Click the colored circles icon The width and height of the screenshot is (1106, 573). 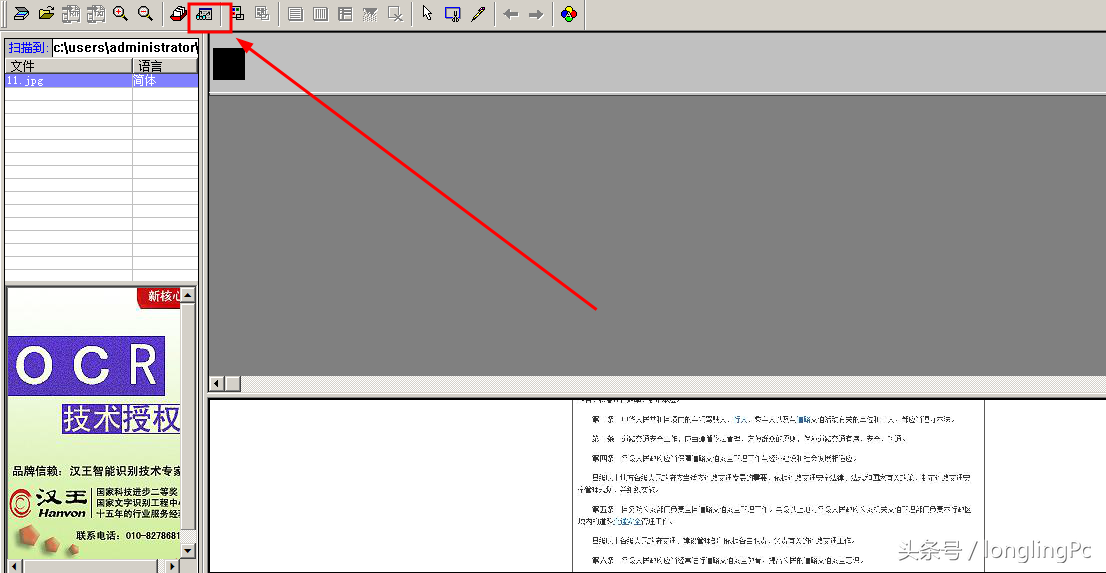(570, 13)
